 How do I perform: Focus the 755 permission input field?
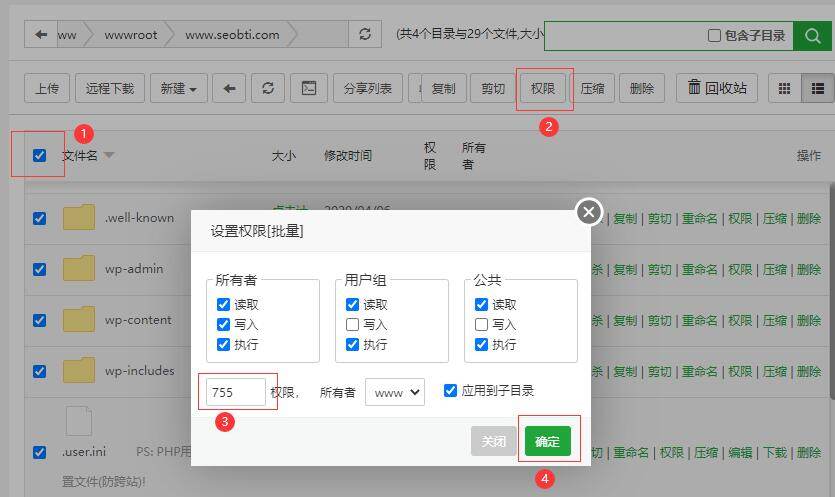[235, 393]
